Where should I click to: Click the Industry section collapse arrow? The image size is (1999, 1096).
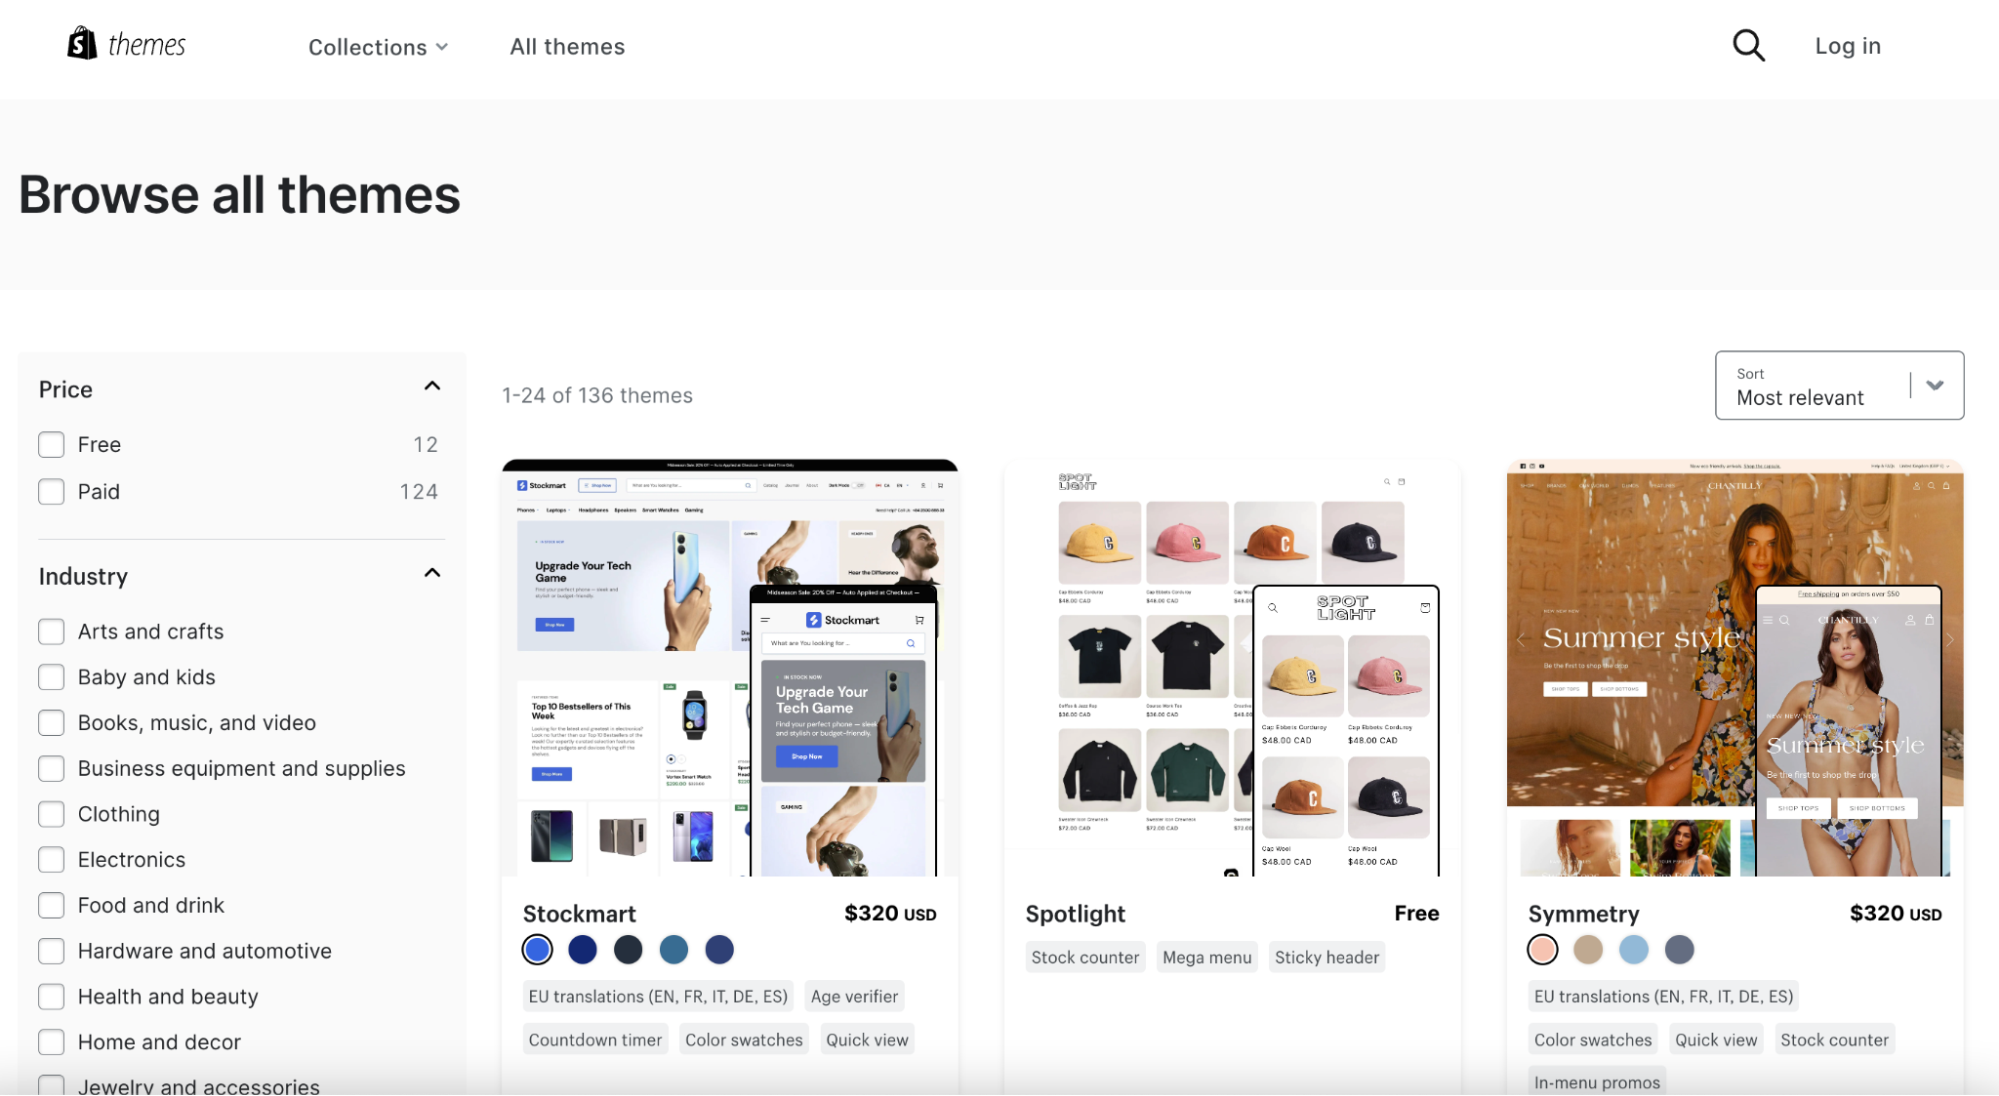point(433,575)
